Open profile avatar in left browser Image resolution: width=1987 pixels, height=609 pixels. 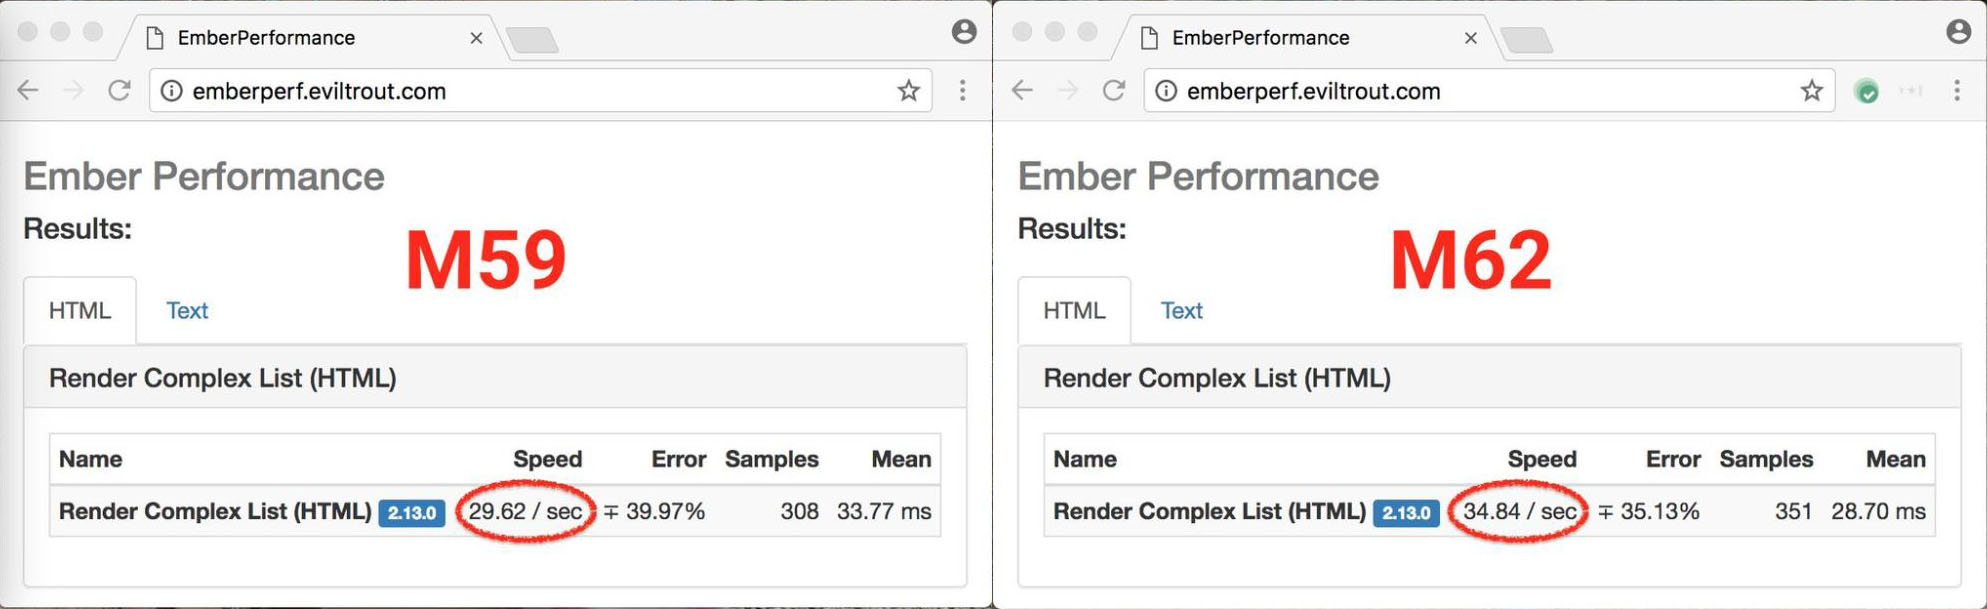click(964, 32)
